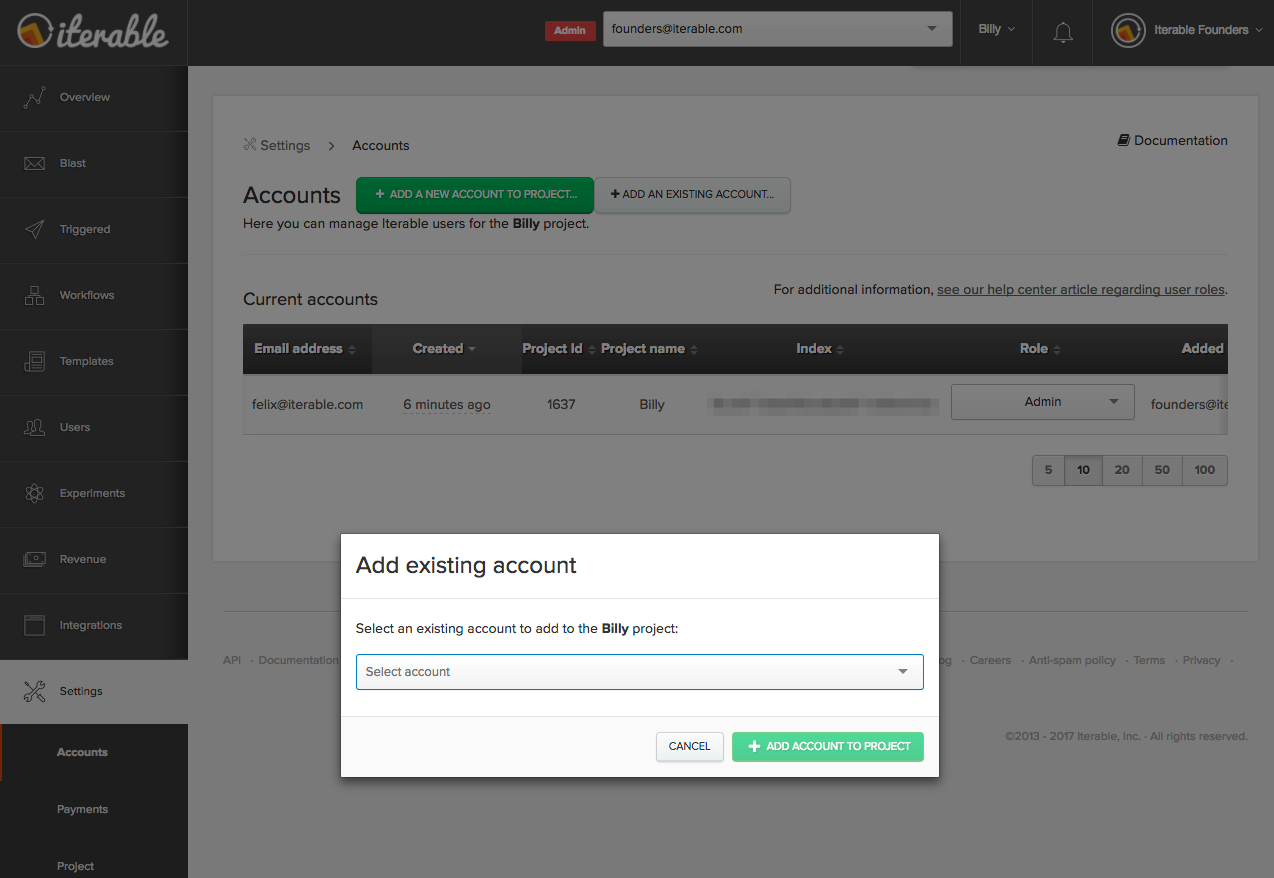Click Add Account to Project button
This screenshot has width=1274, height=878.
tap(828, 746)
